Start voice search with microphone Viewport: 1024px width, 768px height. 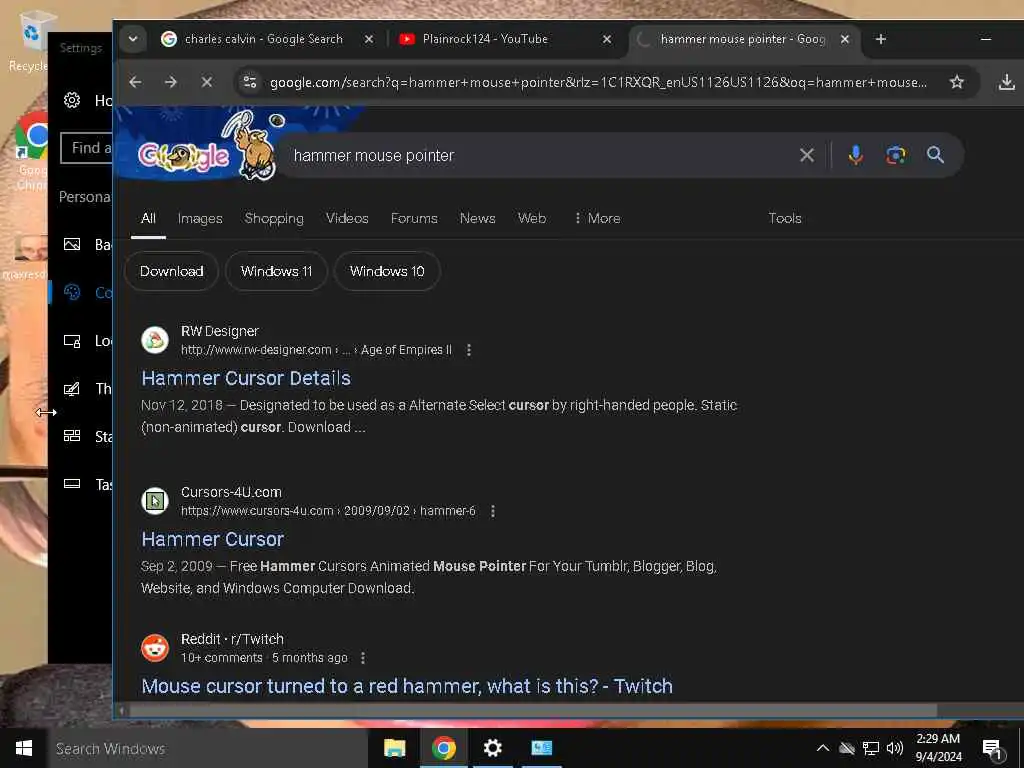(856, 155)
